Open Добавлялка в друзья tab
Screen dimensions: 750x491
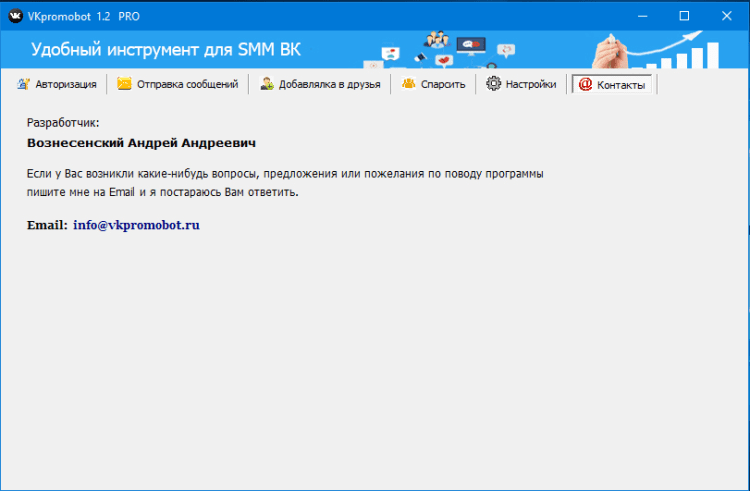320,84
